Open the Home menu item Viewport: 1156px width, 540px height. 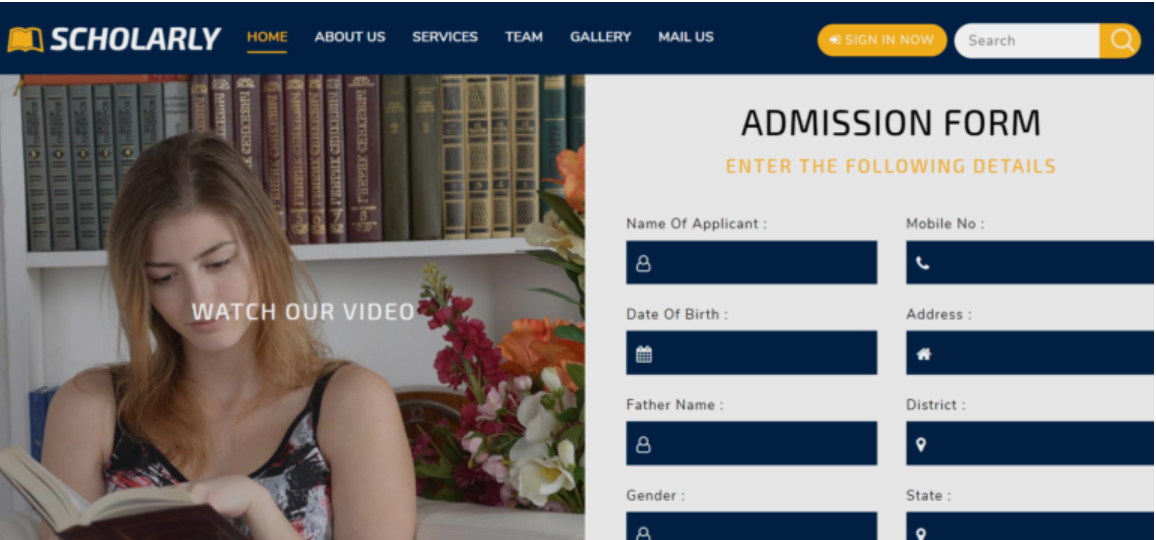point(267,37)
